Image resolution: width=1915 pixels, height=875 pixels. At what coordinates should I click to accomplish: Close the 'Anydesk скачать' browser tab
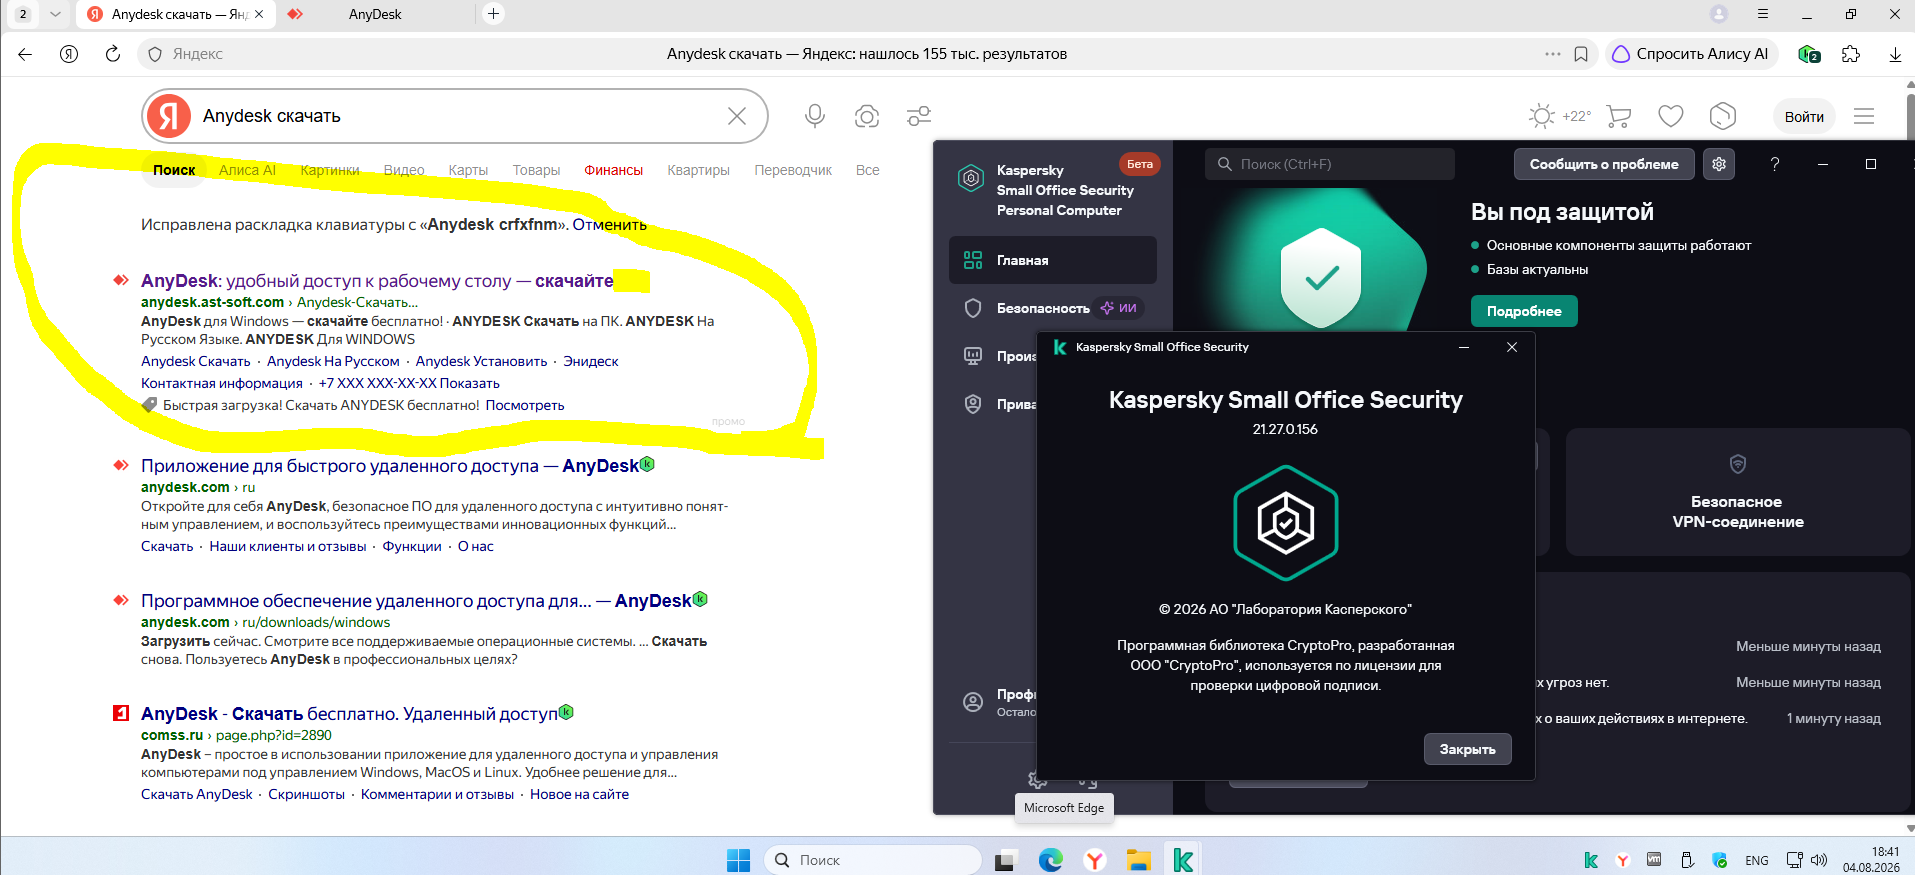[x=259, y=14]
